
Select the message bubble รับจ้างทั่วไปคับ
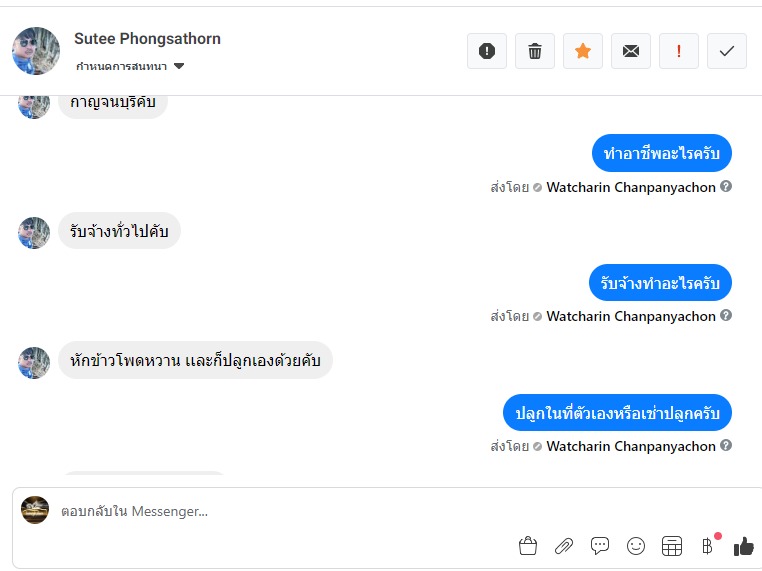[119, 232]
